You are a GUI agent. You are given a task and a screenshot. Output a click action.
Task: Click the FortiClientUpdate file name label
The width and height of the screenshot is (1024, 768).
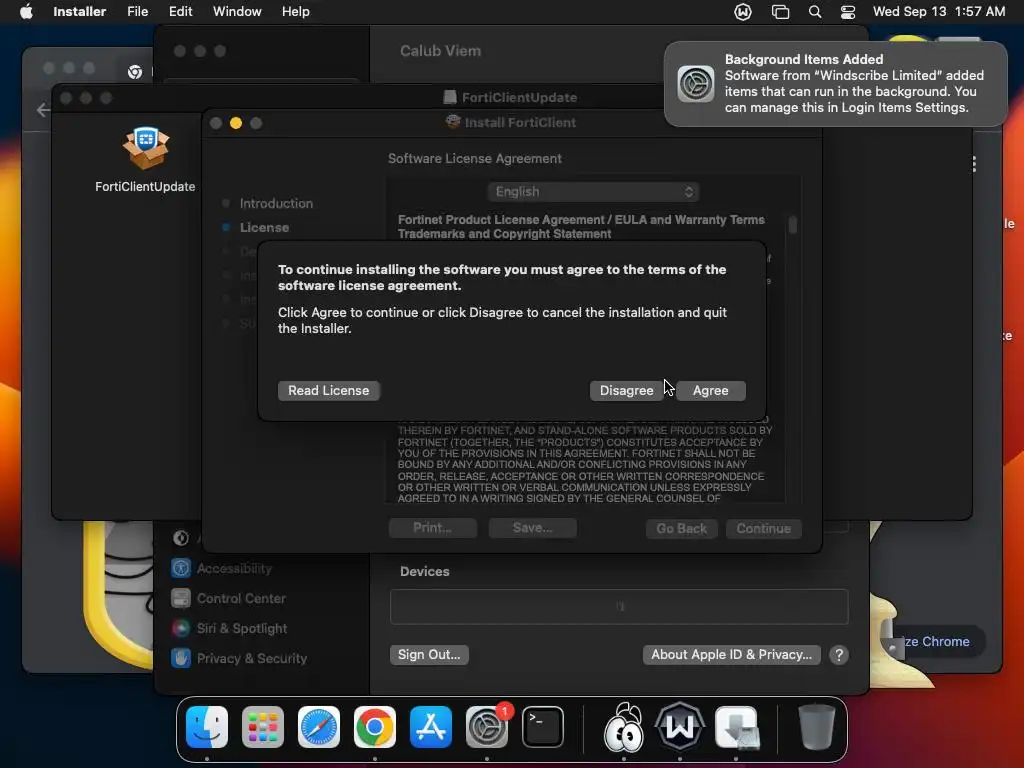pyautogui.click(x=145, y=186)
